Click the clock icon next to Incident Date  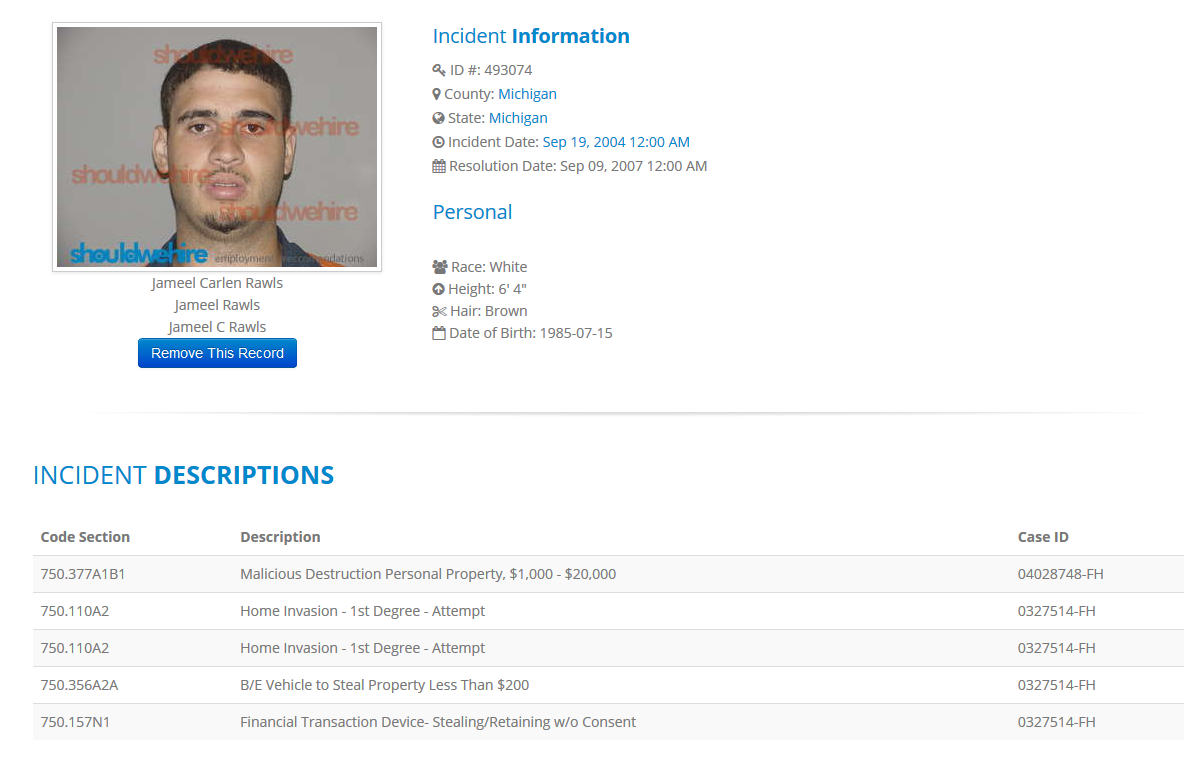(x=439, y=142)
